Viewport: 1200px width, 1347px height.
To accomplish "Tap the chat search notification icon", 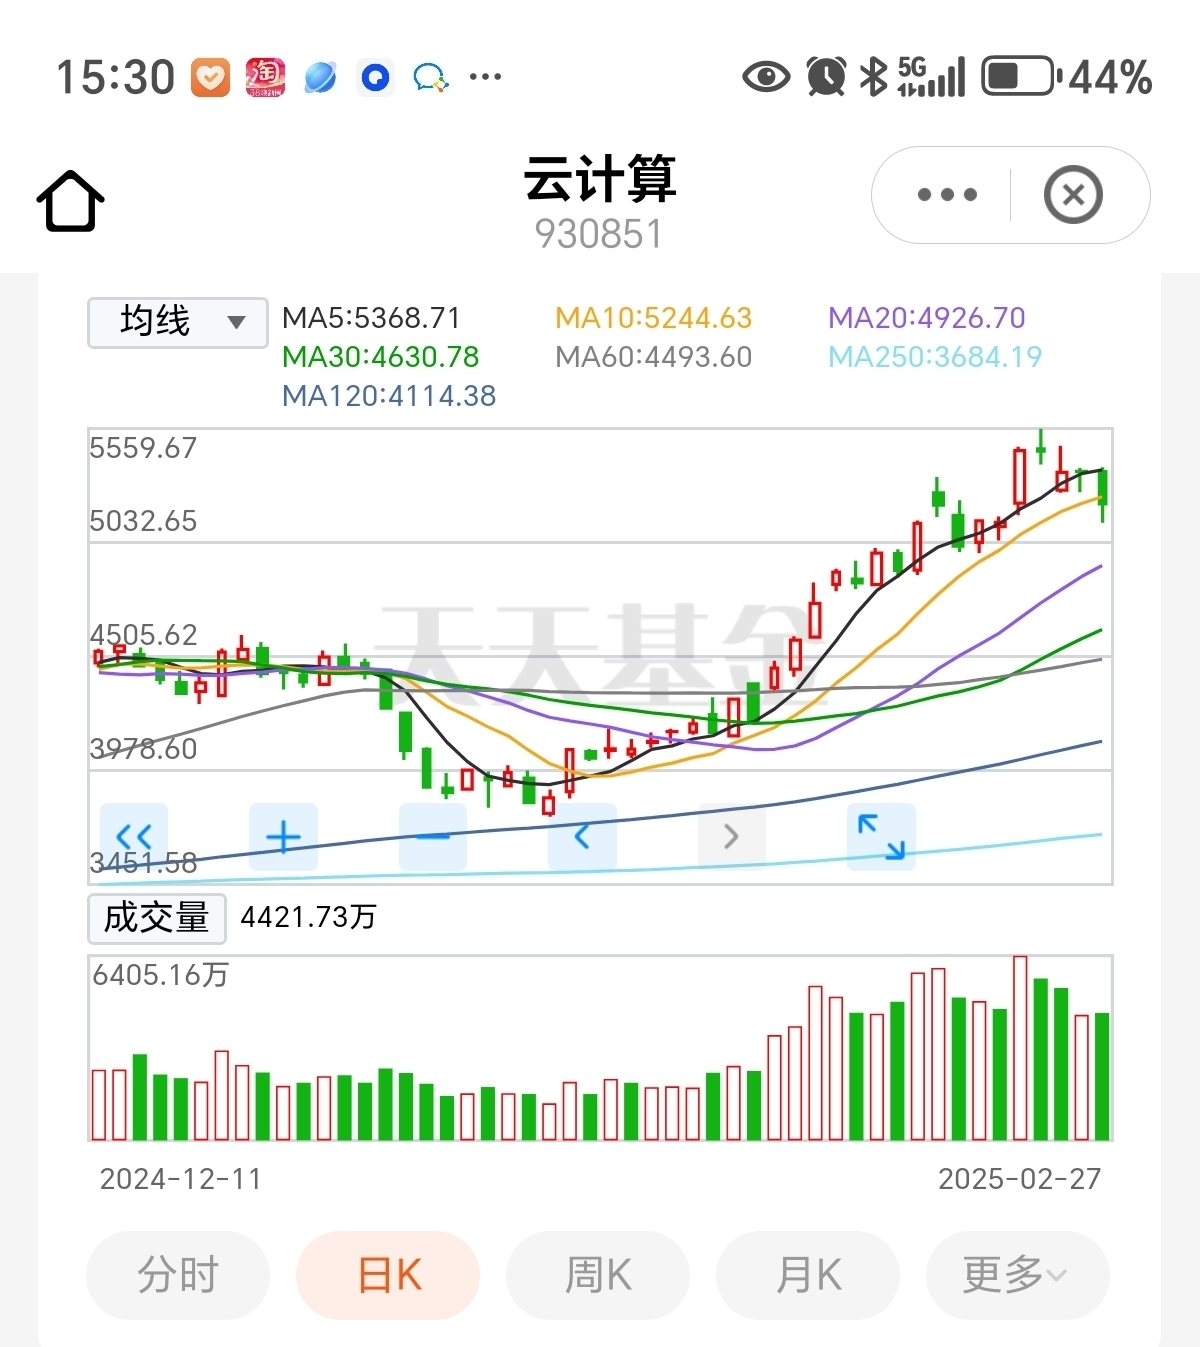I will [x=431, y=77].
